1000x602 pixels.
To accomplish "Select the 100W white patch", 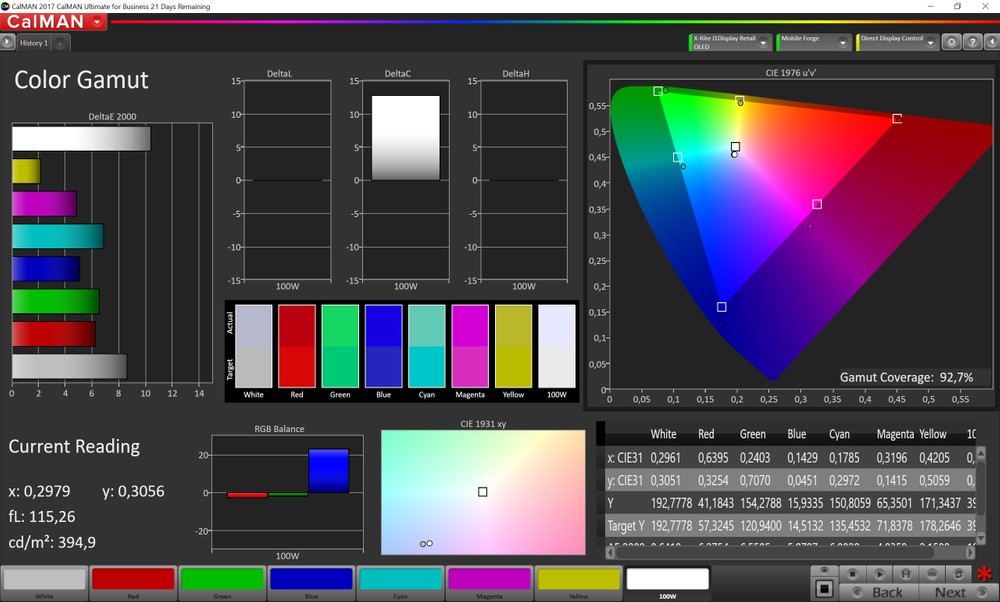I will [x=667, y=580].
